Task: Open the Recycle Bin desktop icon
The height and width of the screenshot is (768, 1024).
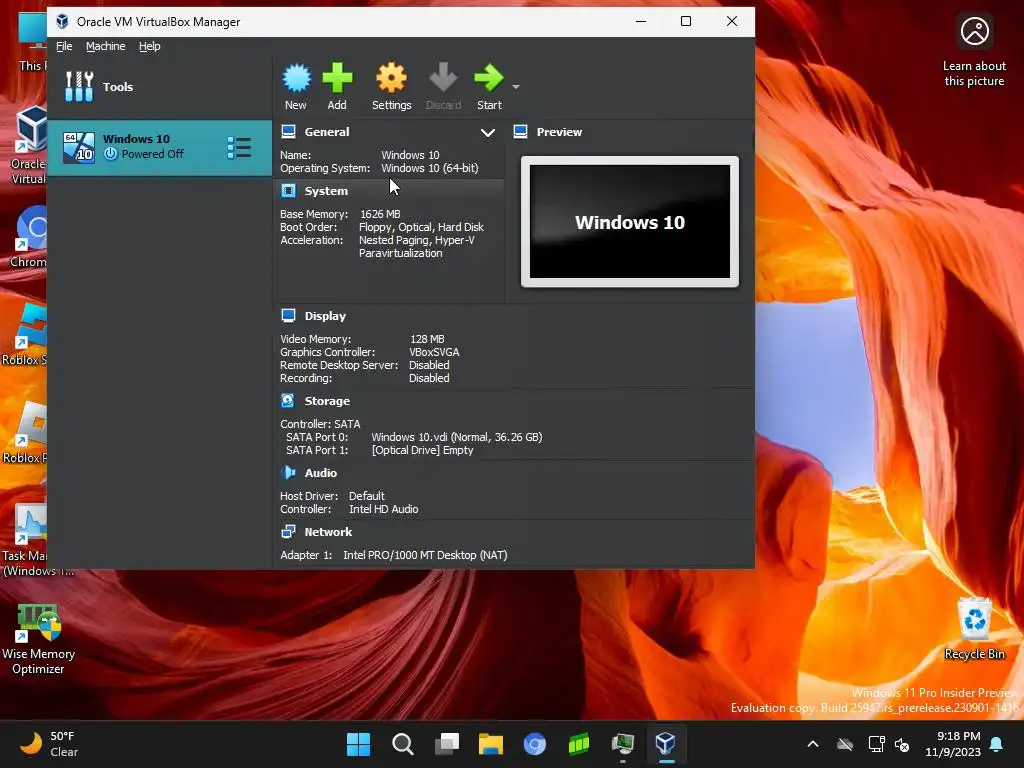Action: point(974,630)
